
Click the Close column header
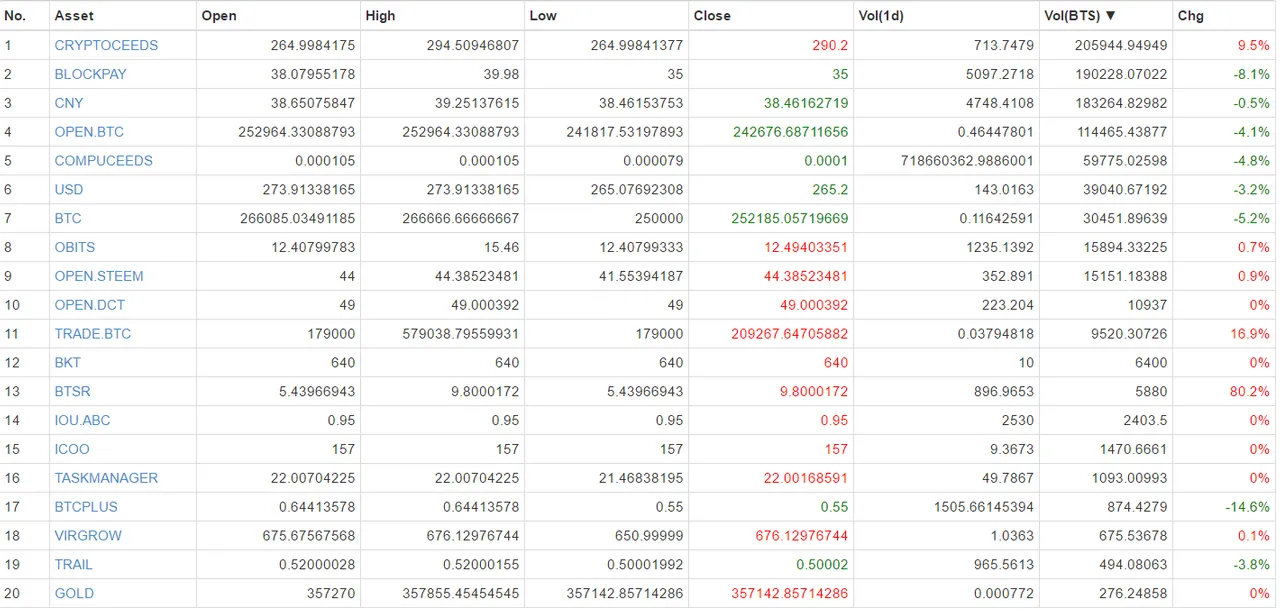(x=712, y=16)
